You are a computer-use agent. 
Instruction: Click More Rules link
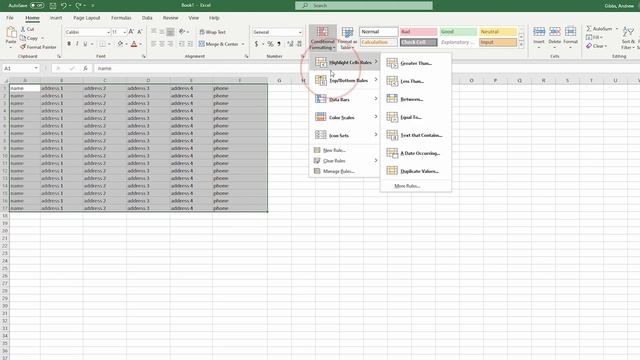(407, 186)
